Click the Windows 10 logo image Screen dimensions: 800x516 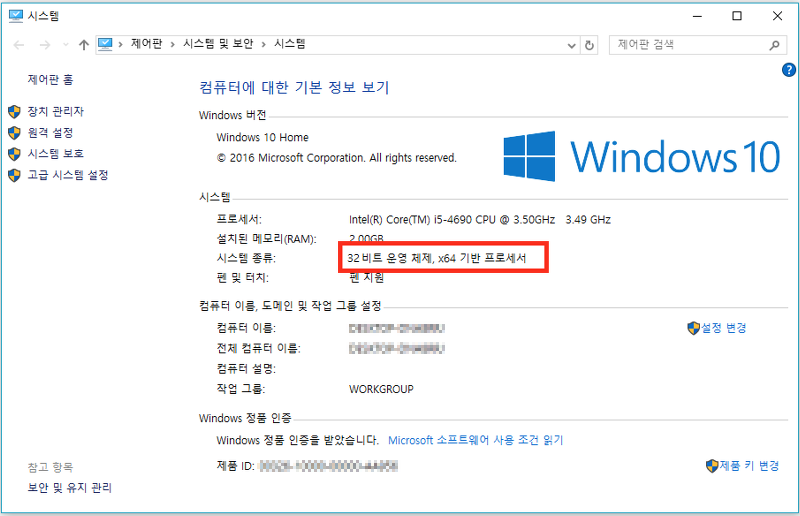(x=641, y=156)
